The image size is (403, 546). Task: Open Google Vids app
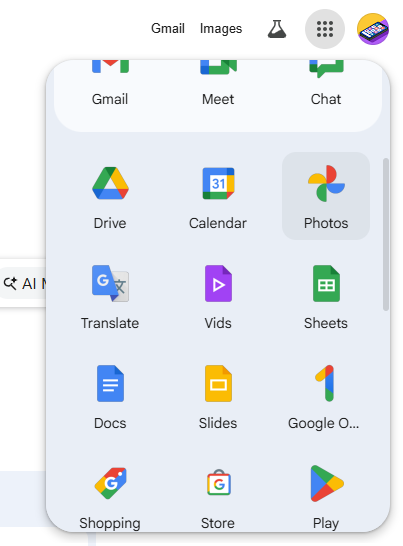(x=218, y=296)
